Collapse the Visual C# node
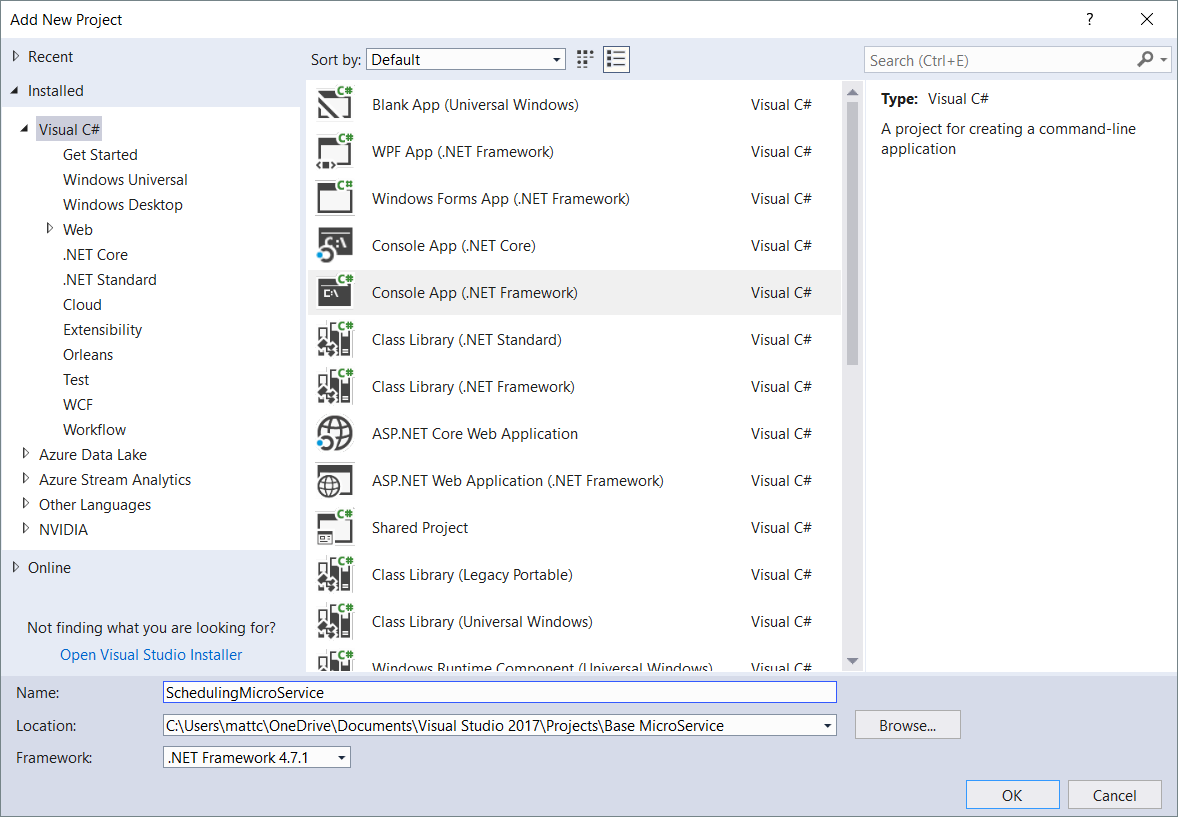 pos(25,129)
